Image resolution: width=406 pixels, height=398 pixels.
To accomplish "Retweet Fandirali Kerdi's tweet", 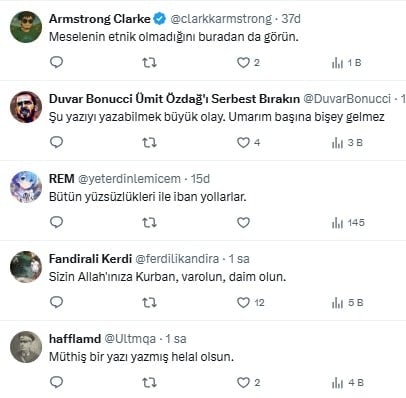I will point(149,303).
